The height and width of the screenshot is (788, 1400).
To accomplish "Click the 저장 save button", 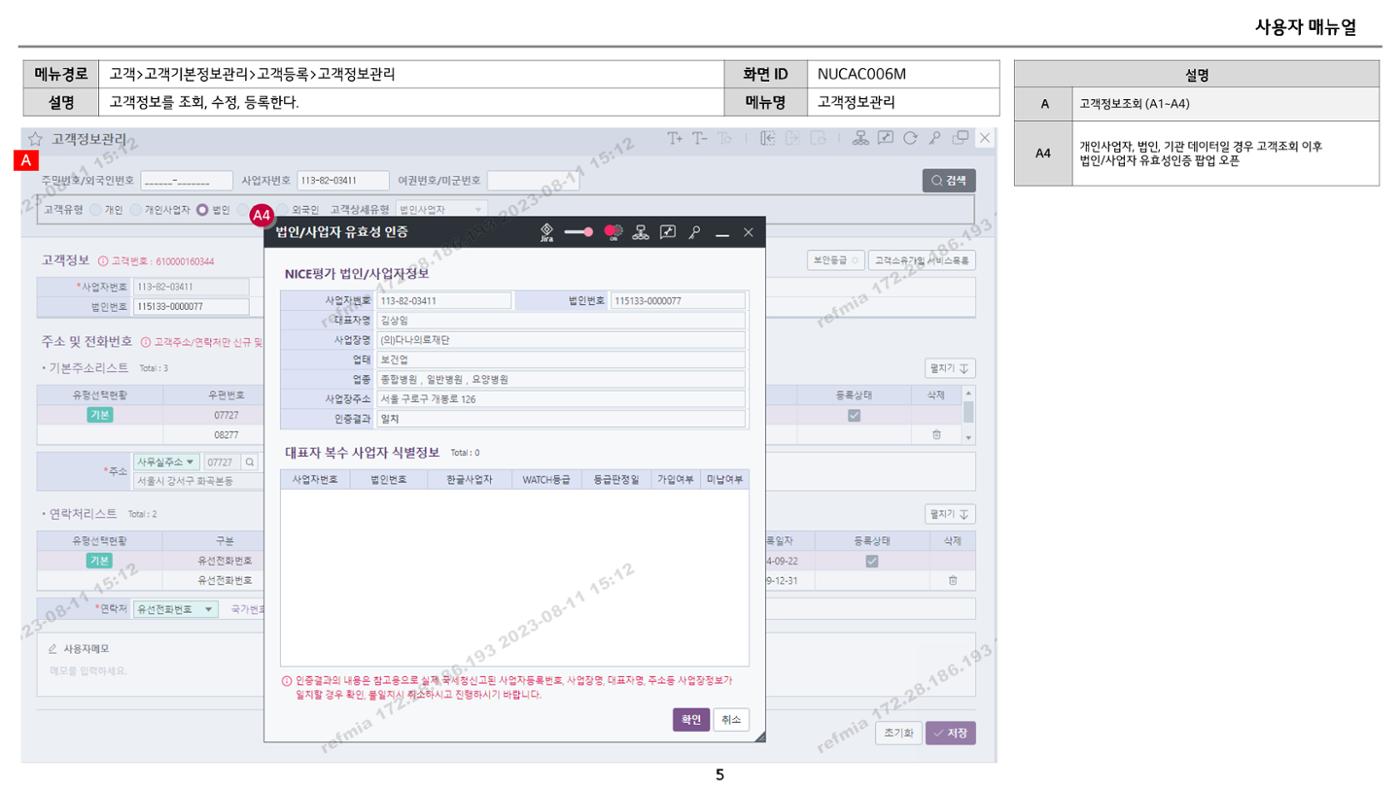I will click(x=950, y=733).
